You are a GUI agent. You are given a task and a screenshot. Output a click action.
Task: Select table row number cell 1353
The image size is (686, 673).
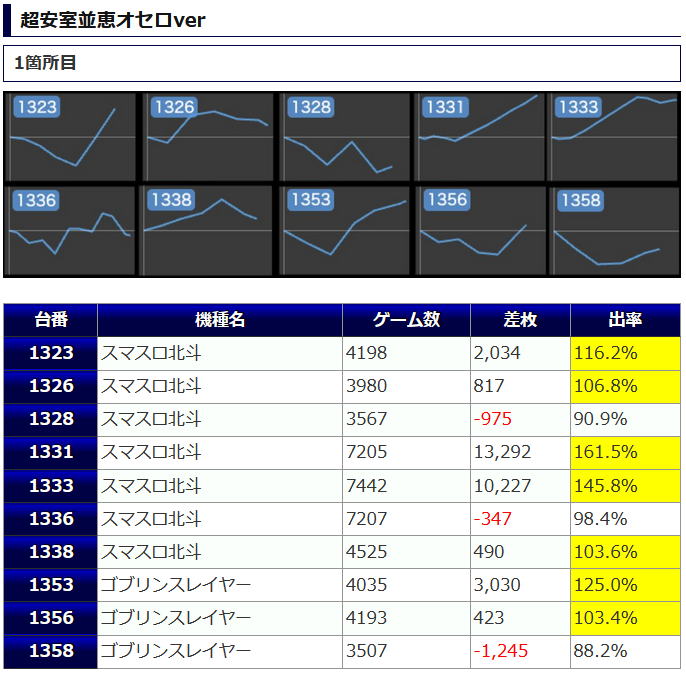point(51,585)
